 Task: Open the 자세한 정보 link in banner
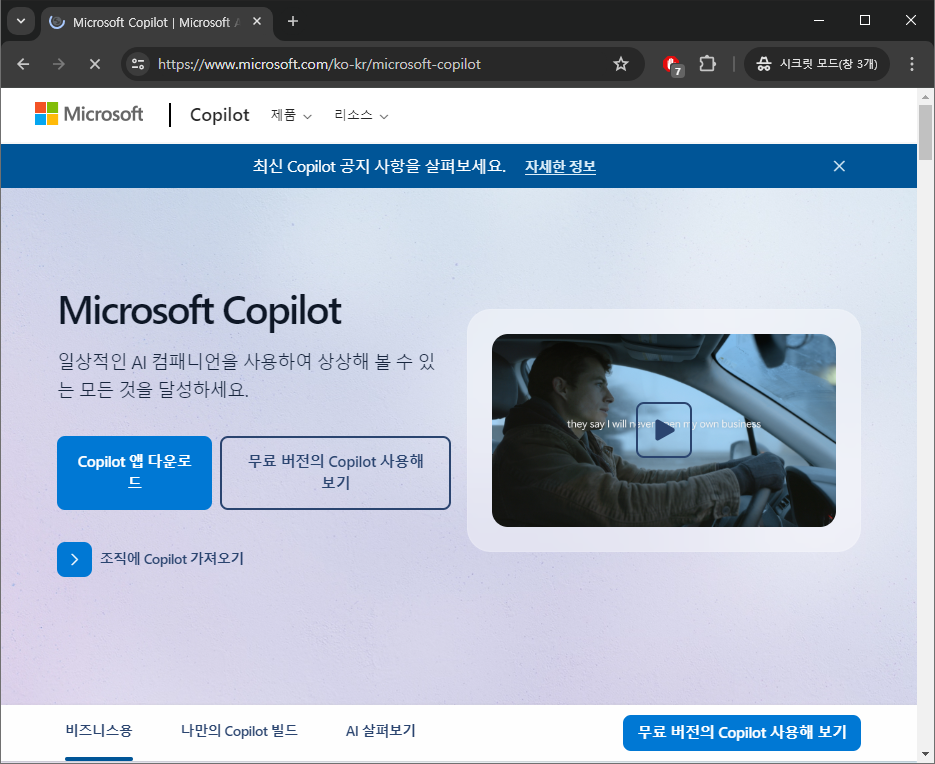[560, 166]
